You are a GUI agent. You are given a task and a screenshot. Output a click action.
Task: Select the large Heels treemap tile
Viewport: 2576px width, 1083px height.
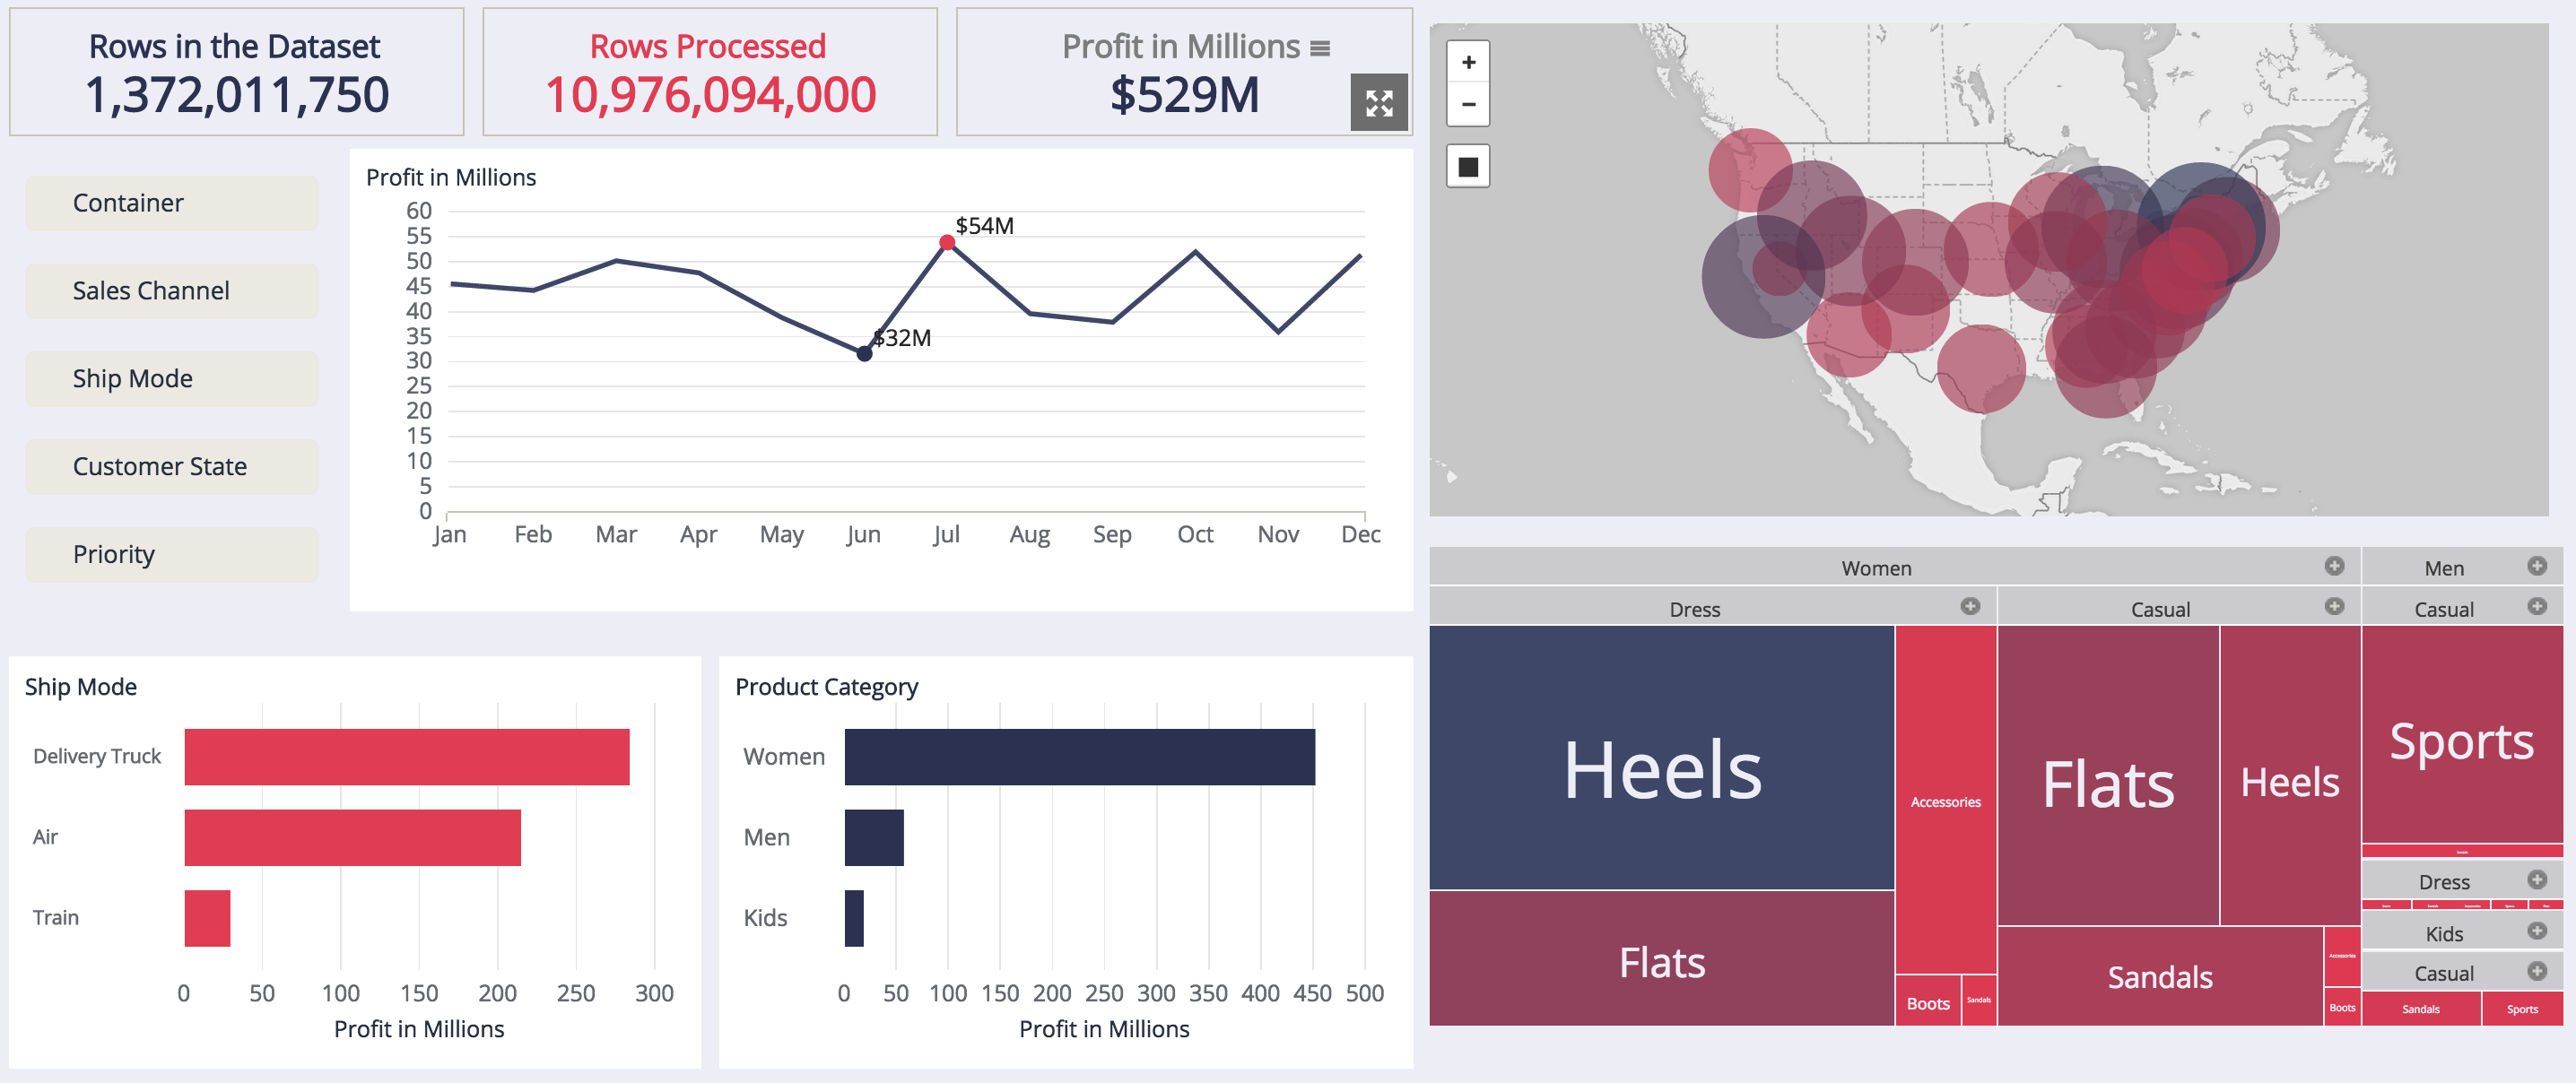pos(1660,757)
